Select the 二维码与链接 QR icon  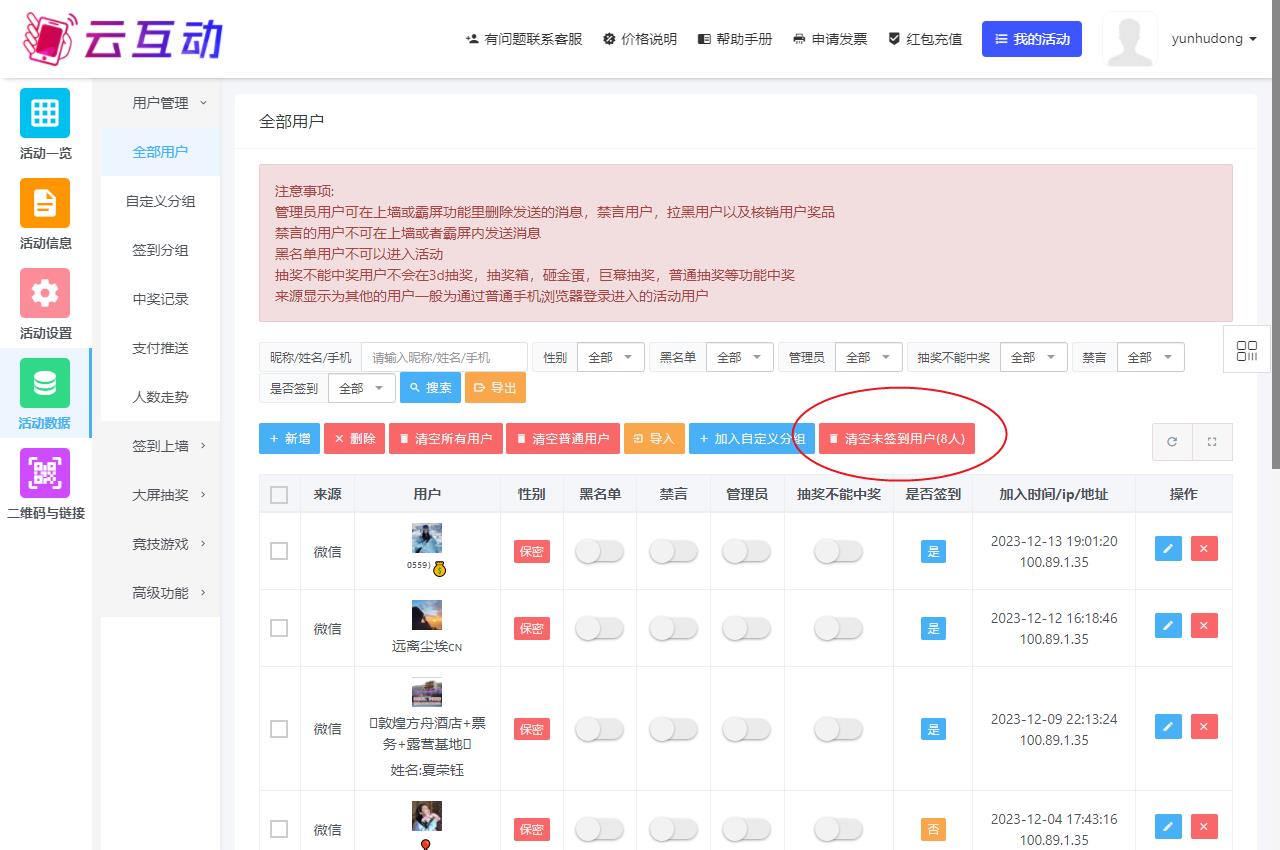point(45,473)
